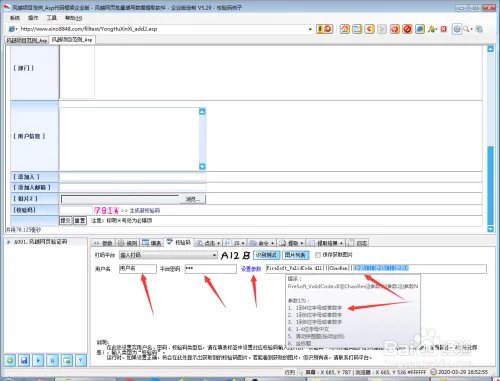The height and width of the screenshot is (381, 500).
Task: Click the 浏览... file browse button
Action: [x=193, y=199]
